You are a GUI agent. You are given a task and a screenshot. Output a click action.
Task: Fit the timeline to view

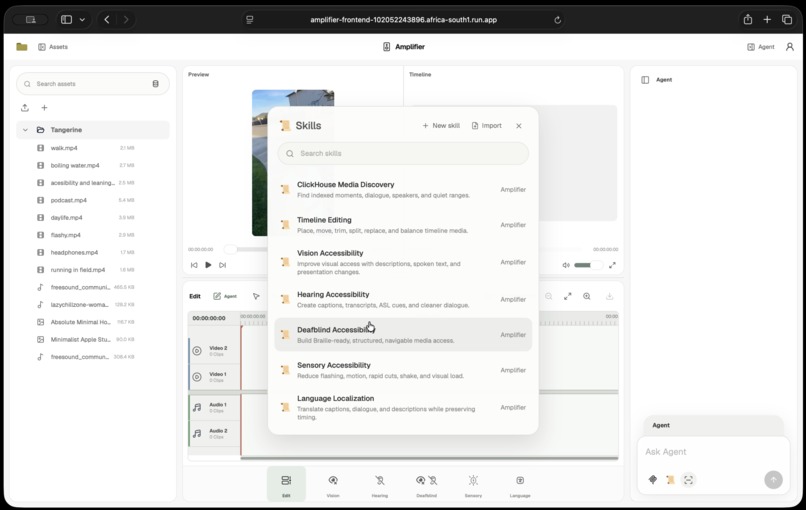[x=567, y=296]
